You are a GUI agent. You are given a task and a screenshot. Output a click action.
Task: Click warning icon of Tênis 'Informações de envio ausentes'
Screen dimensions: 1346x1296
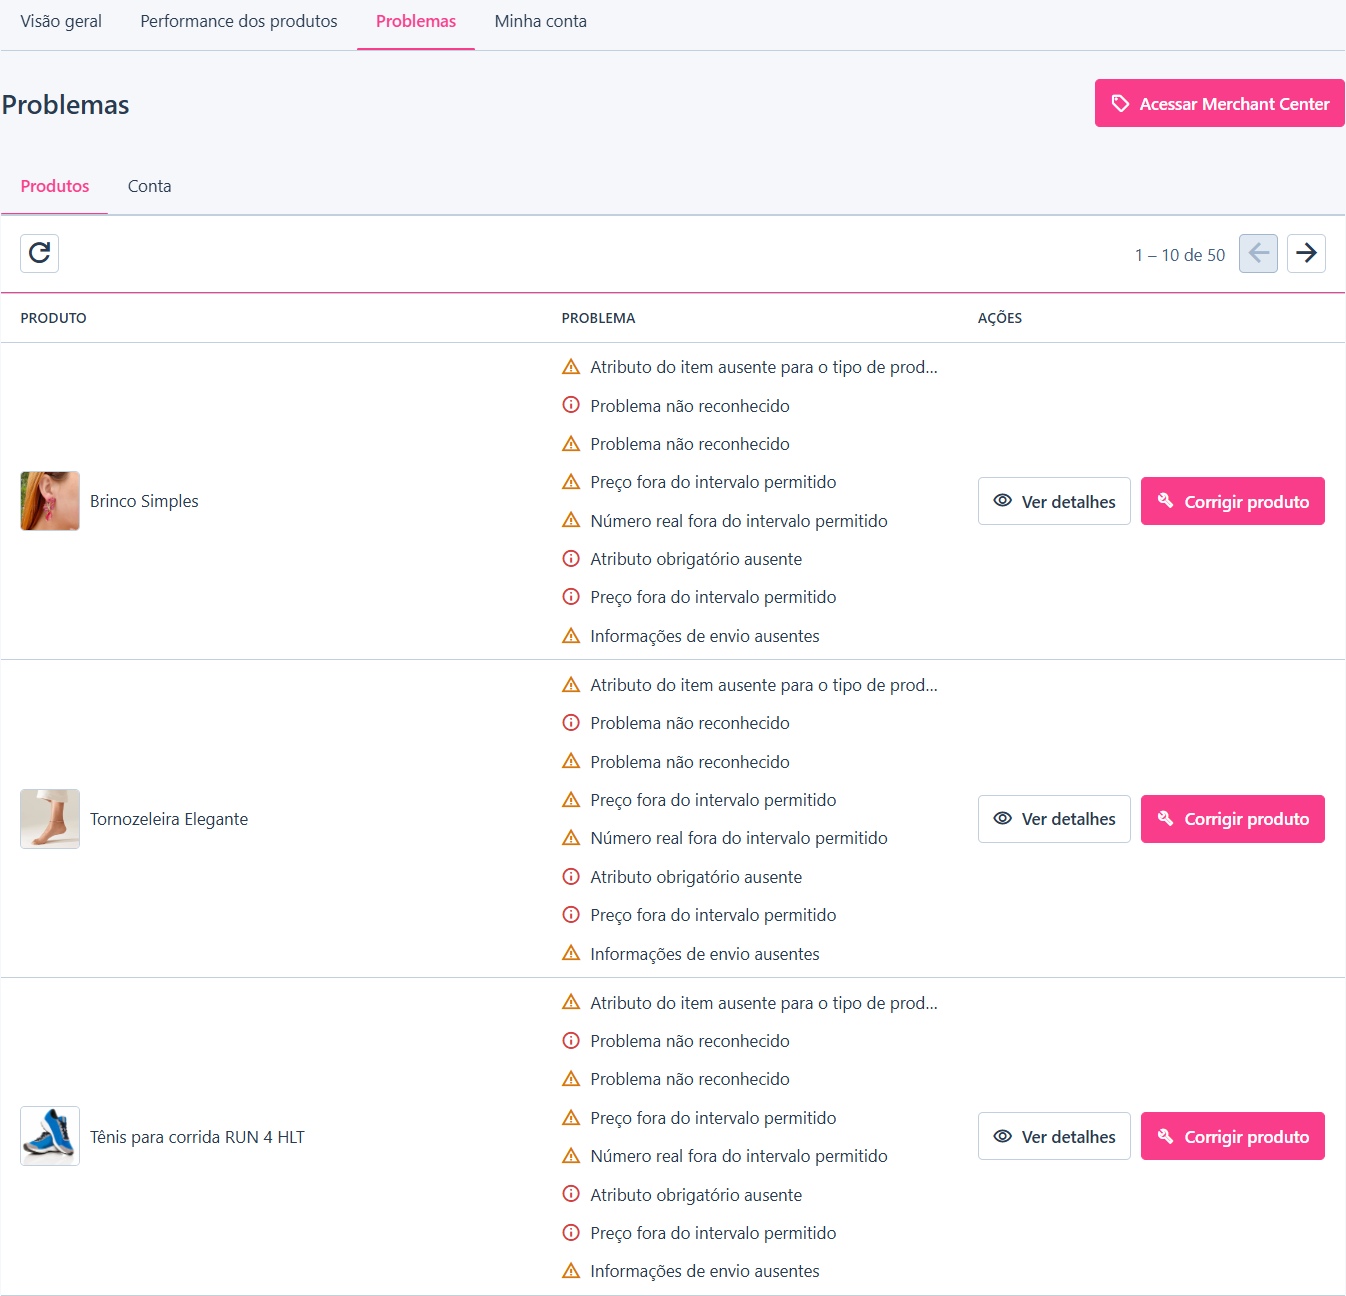click(571, 1271)
